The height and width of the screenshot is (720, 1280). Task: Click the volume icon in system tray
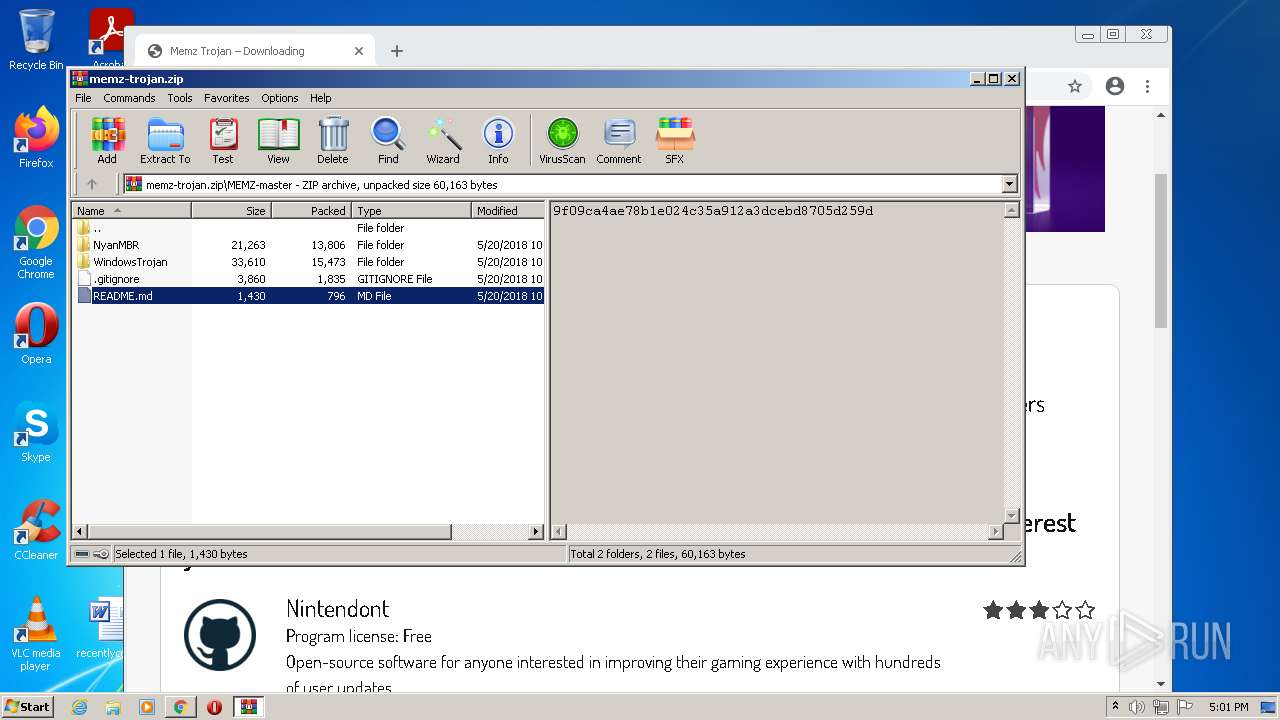click(1137, 707)
